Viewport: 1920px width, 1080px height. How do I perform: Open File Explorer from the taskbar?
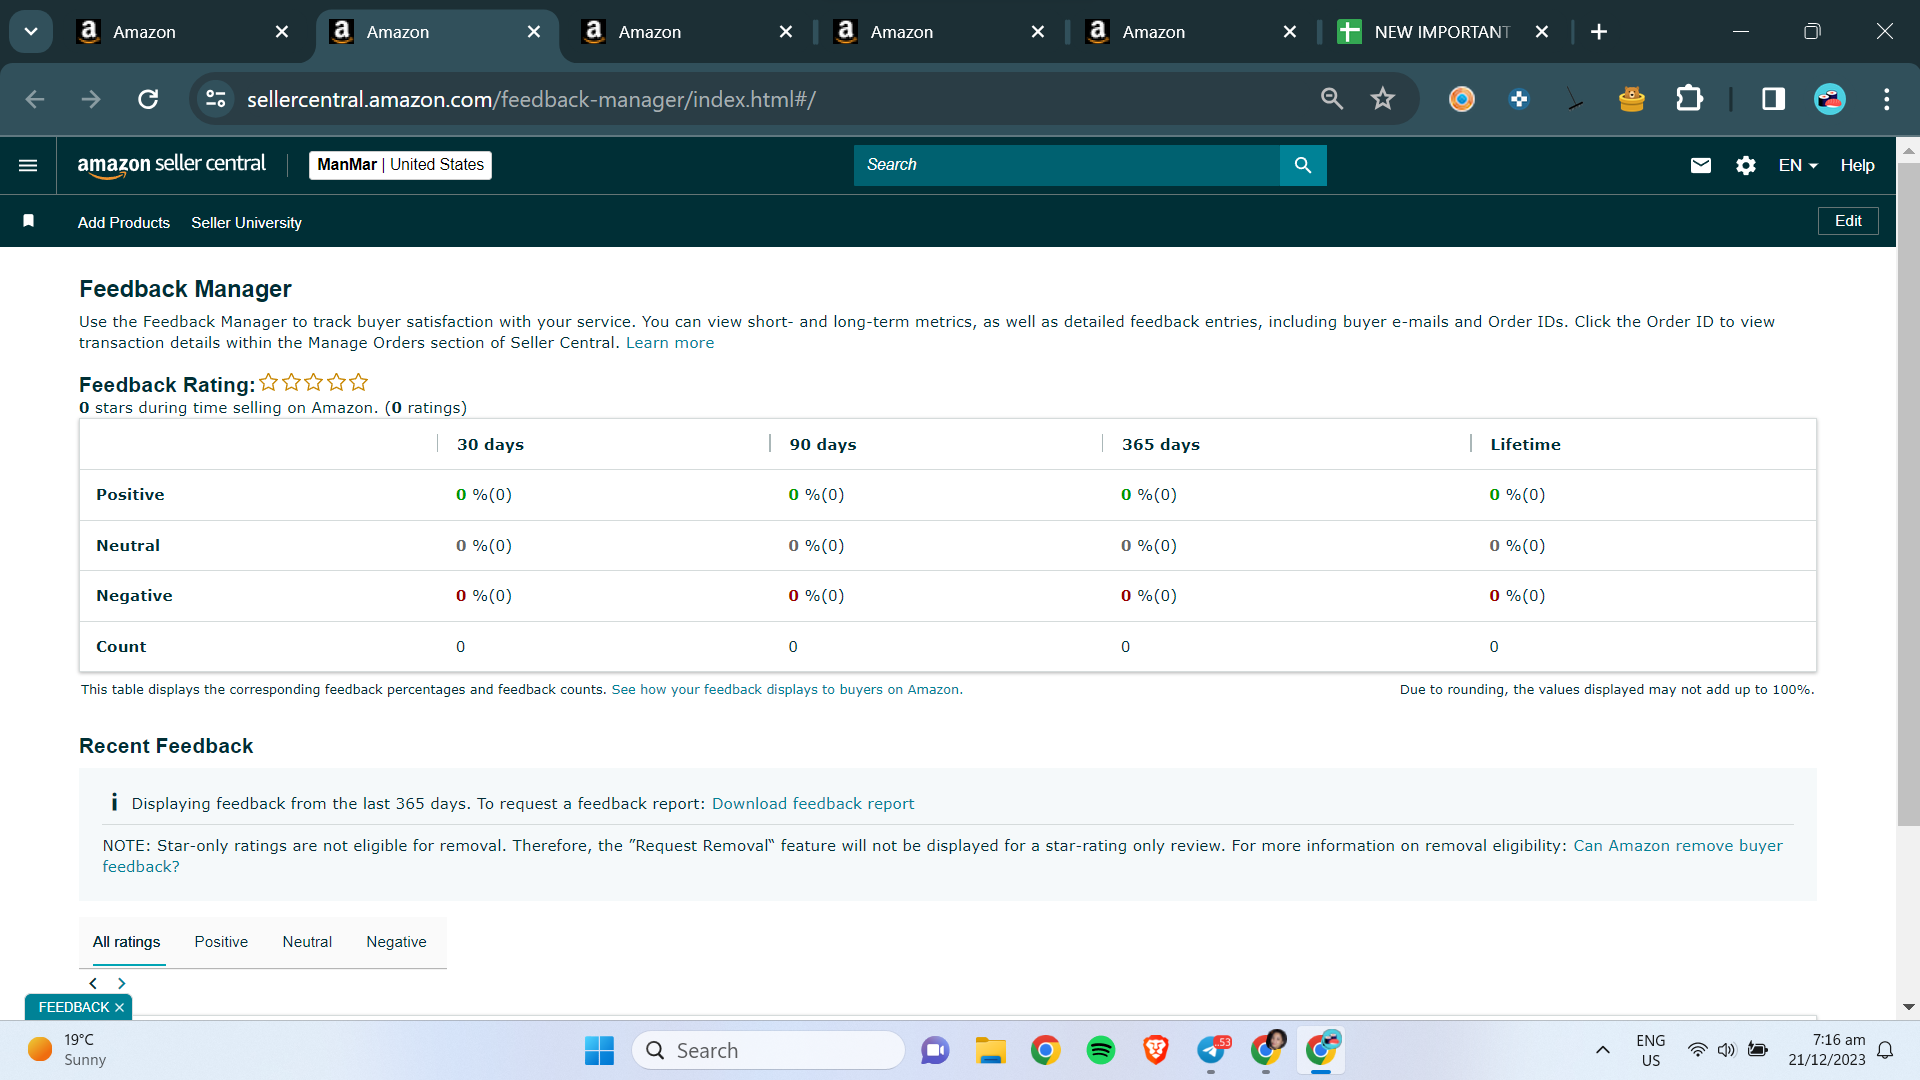point(990,1050)
